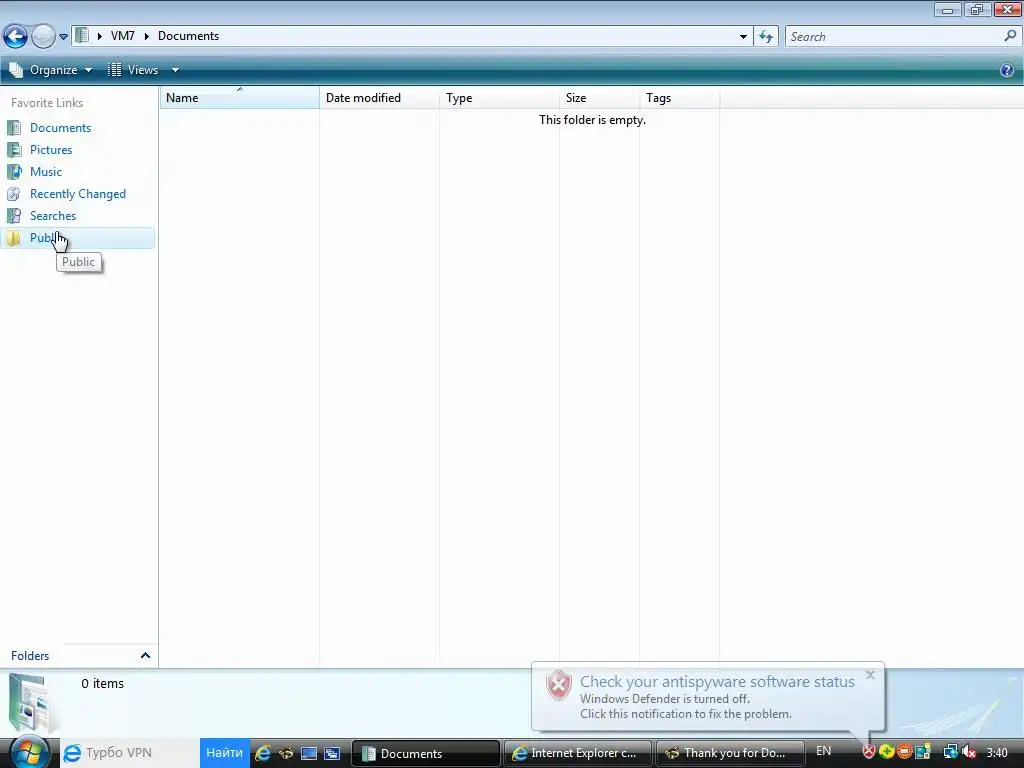The width and height of the screenshot is (1024, 768).
Task: Click the Турбо VPN search field
Action: (x=131, y=753)
